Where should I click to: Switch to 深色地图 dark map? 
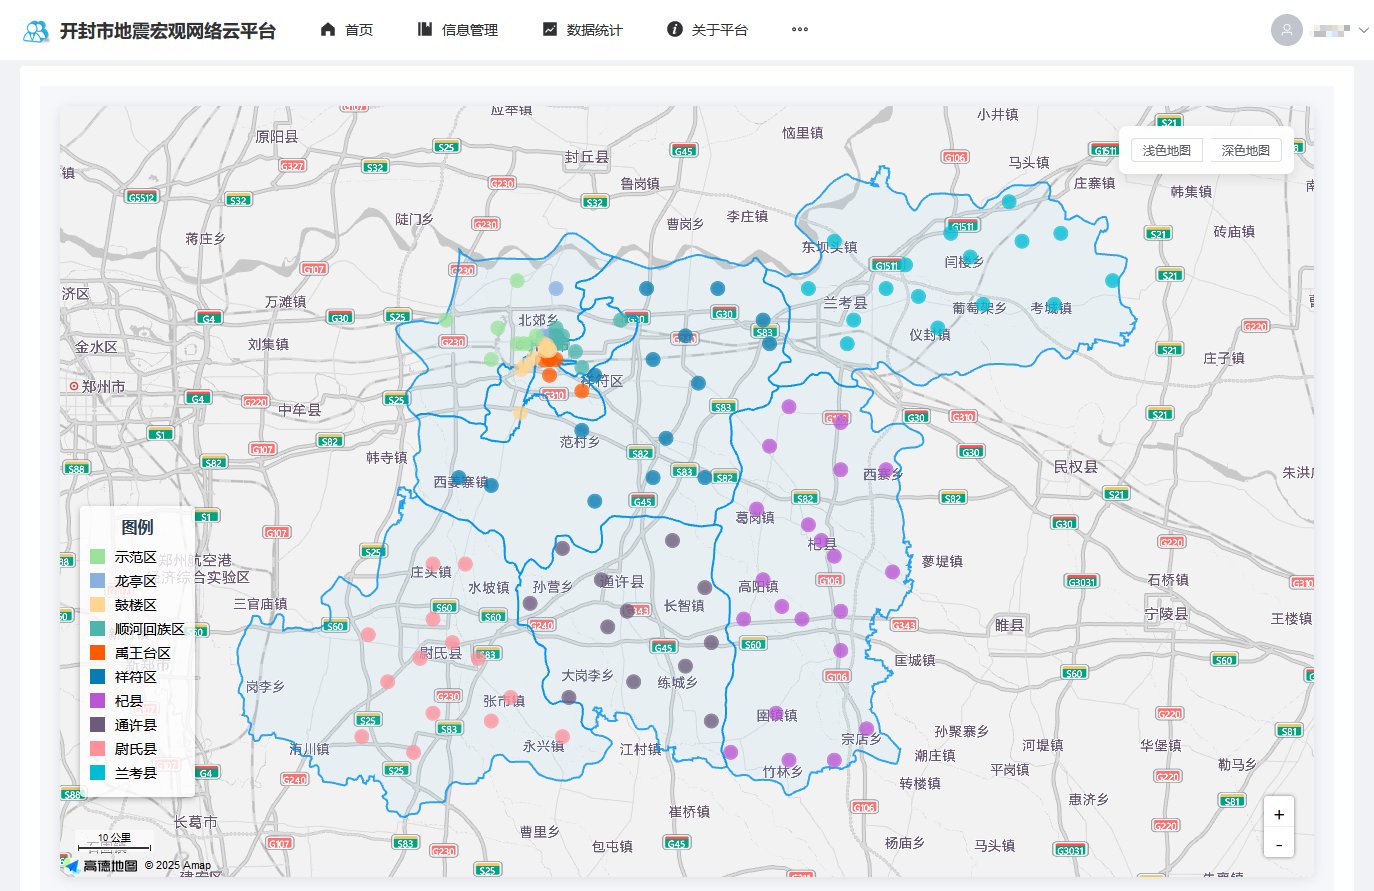click(x=1245, y=150)
